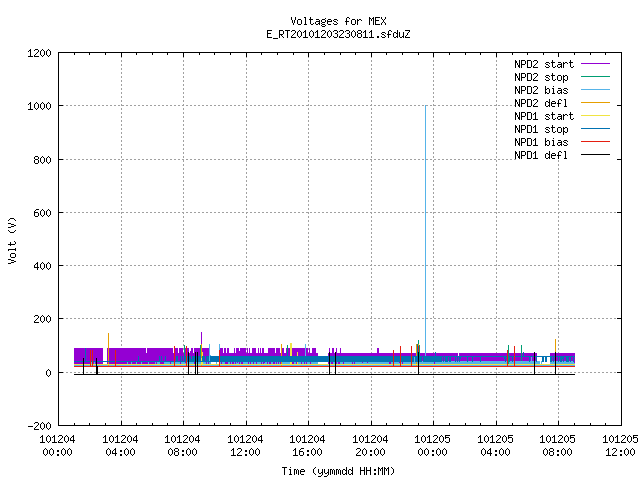The width and height of the screenshot is (640, 480).
Task: Click the 'NPD1 bias' legend label
Action: coord(541,142)
